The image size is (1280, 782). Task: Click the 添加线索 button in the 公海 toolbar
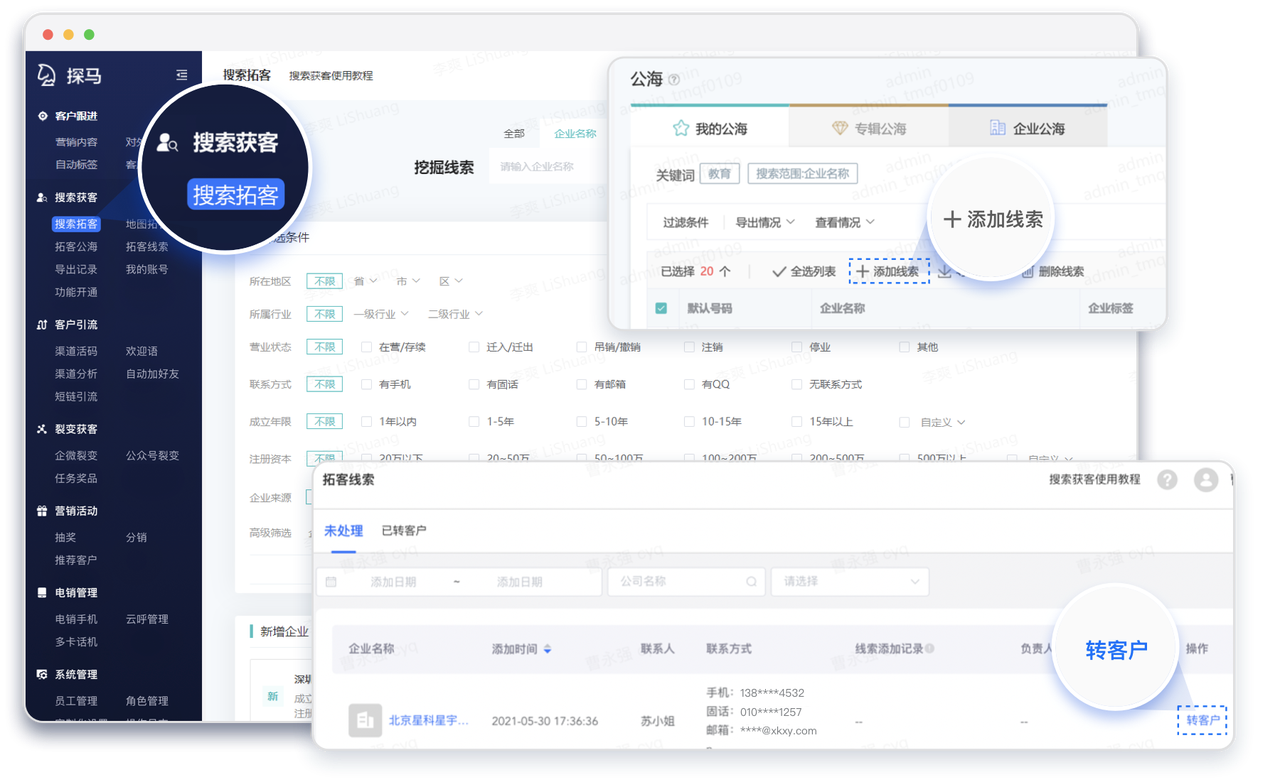(x=889, y=271)
